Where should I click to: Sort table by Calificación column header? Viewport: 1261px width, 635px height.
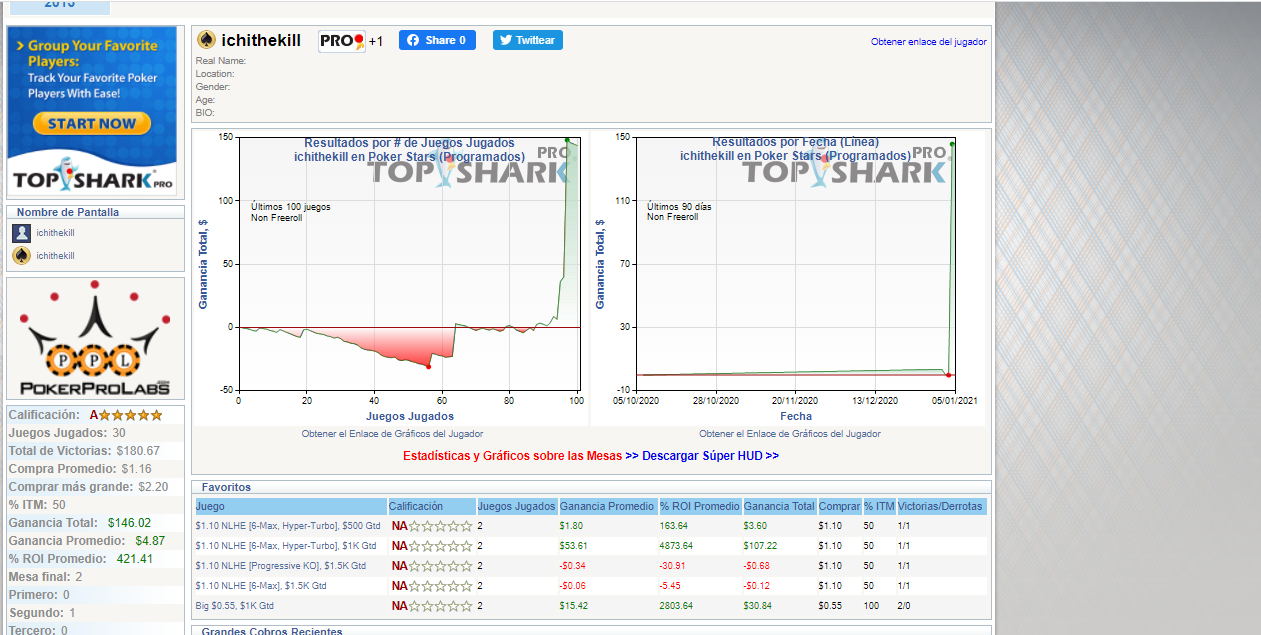pos(431,507)
